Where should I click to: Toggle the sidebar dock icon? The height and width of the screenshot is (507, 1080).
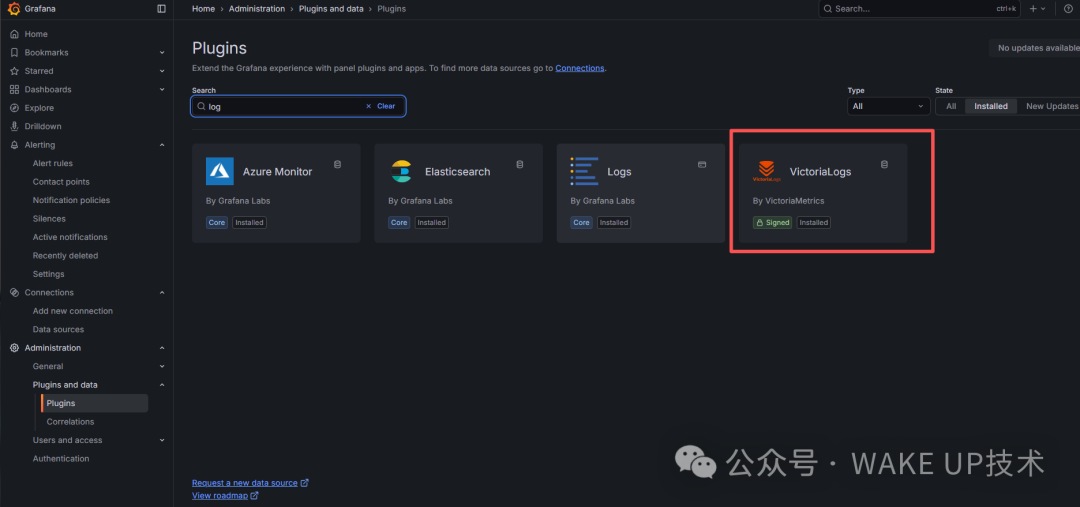coord(161,9)
